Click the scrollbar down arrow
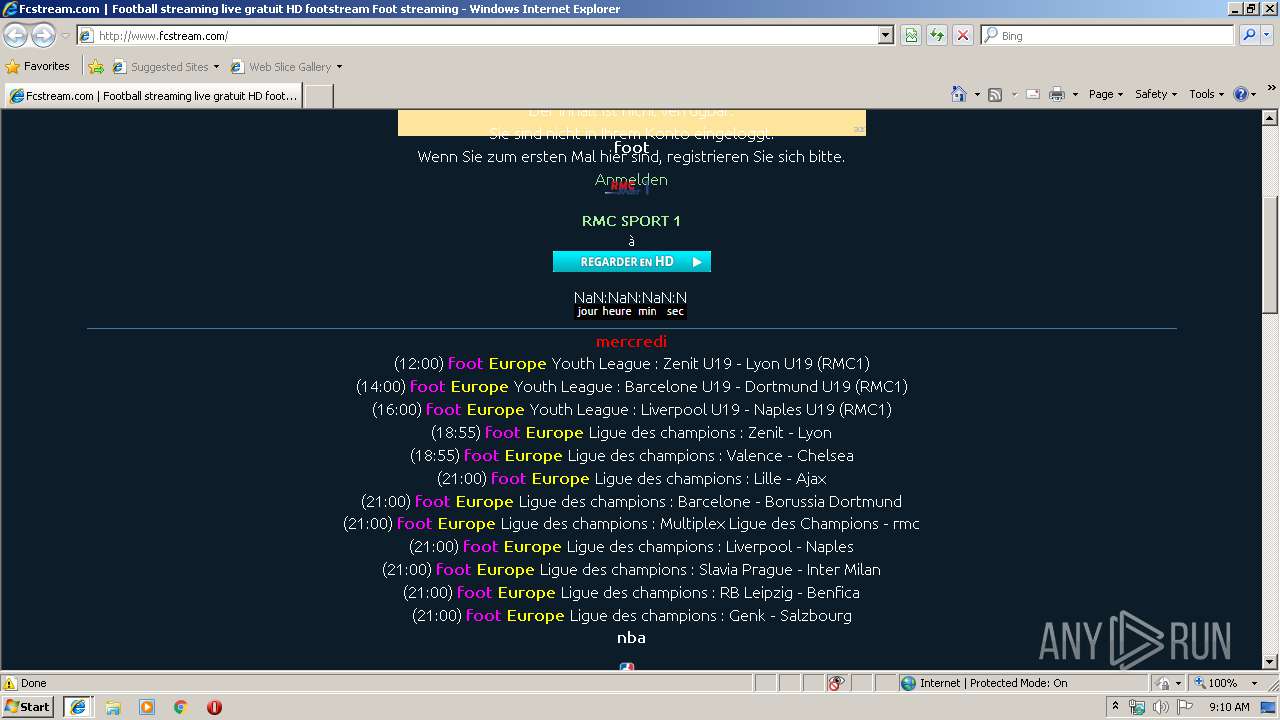Viewport: 1280px width, 720px height. pyautogui.click(x=1270, y=661)
